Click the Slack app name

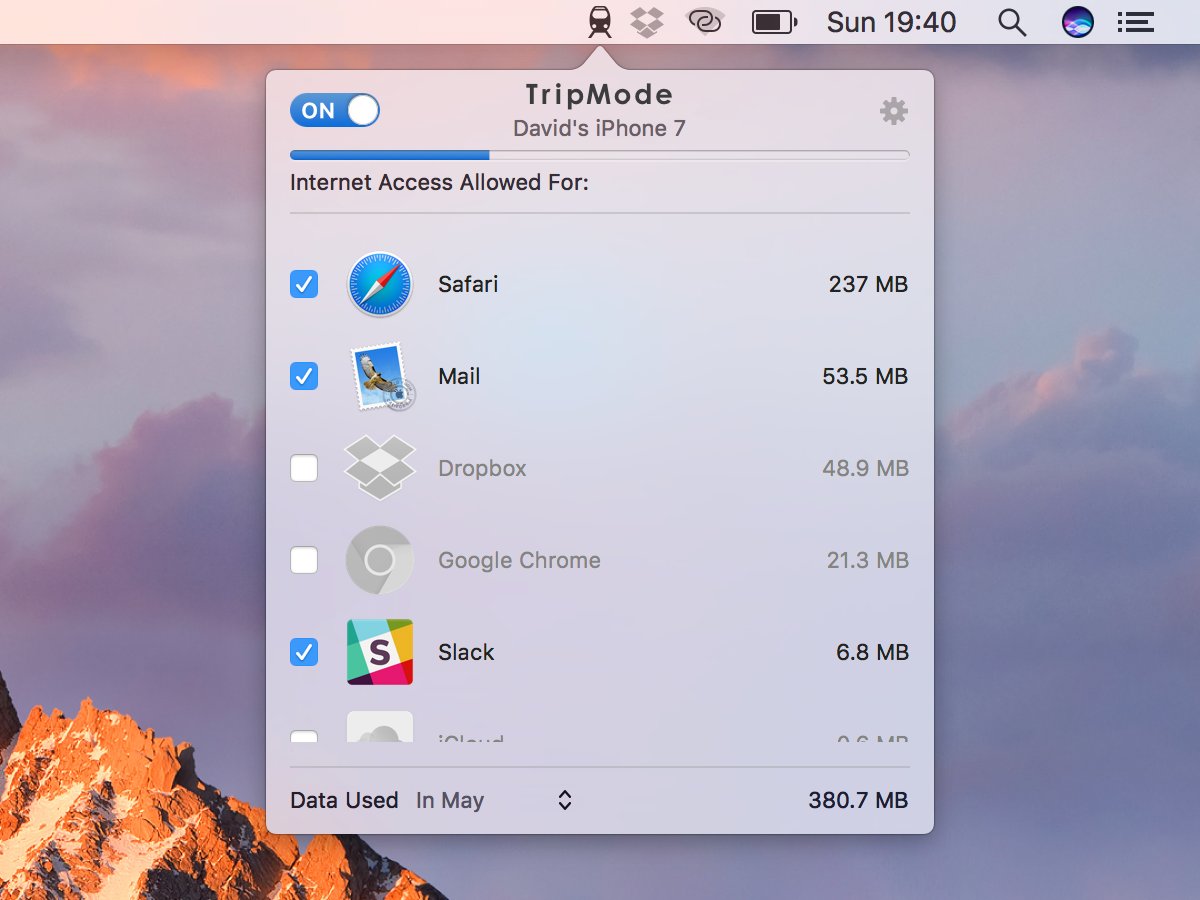tap(466, 652)
